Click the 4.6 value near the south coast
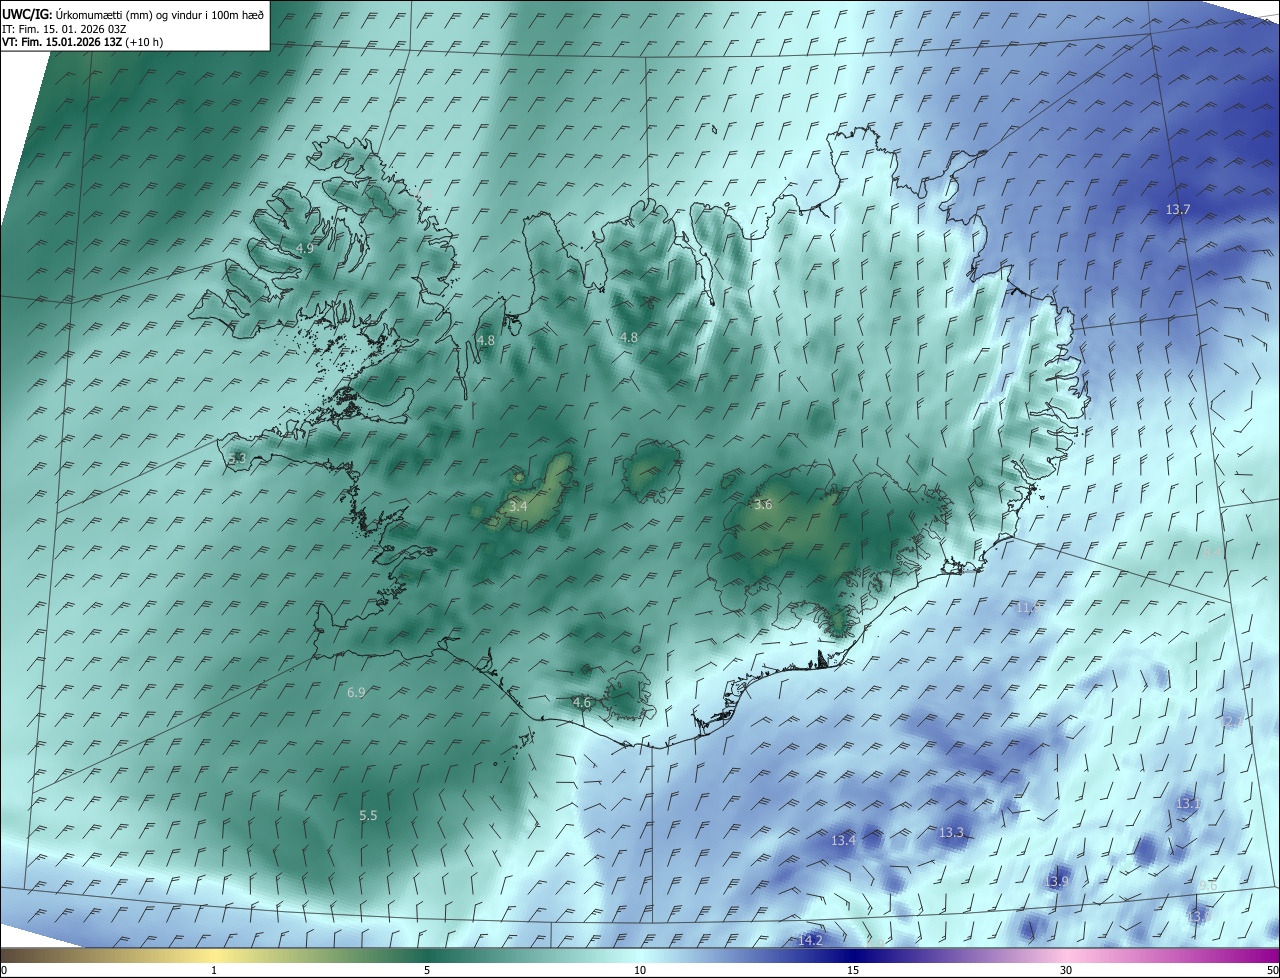The width and height of the screenshot is (1280, 978). [582, 703]
